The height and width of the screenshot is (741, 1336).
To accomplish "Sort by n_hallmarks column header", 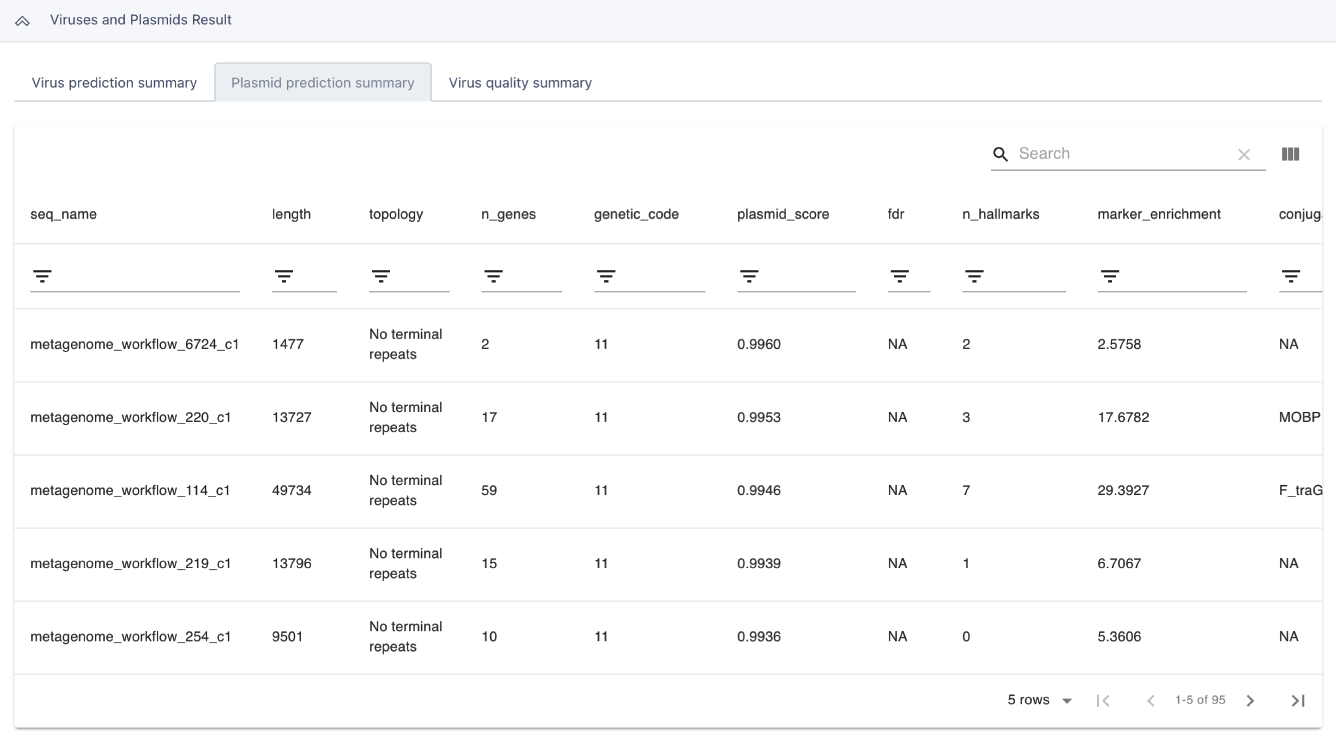I will pos(1000,214).
